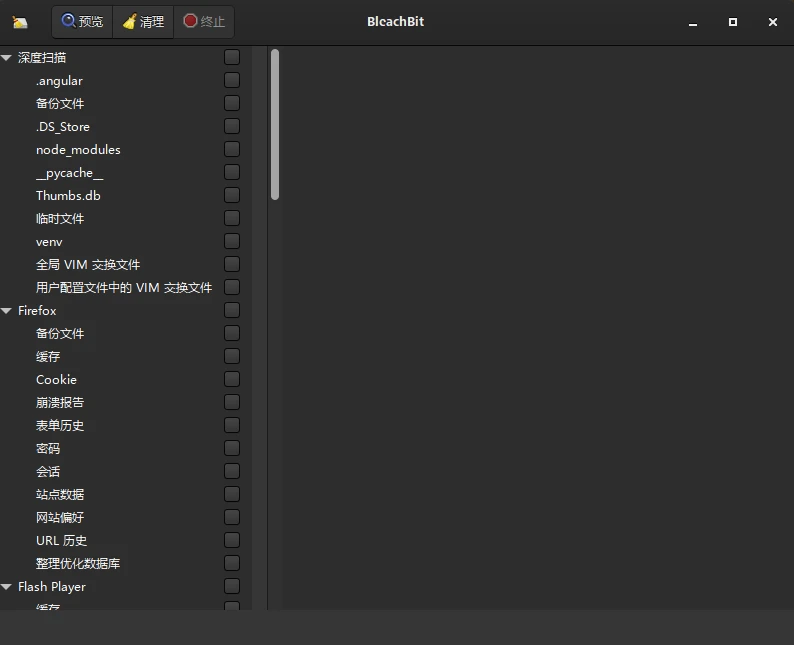Select the 站点数据 row label
Viewport: 794px width, 645px height.
tap(60, 495)
